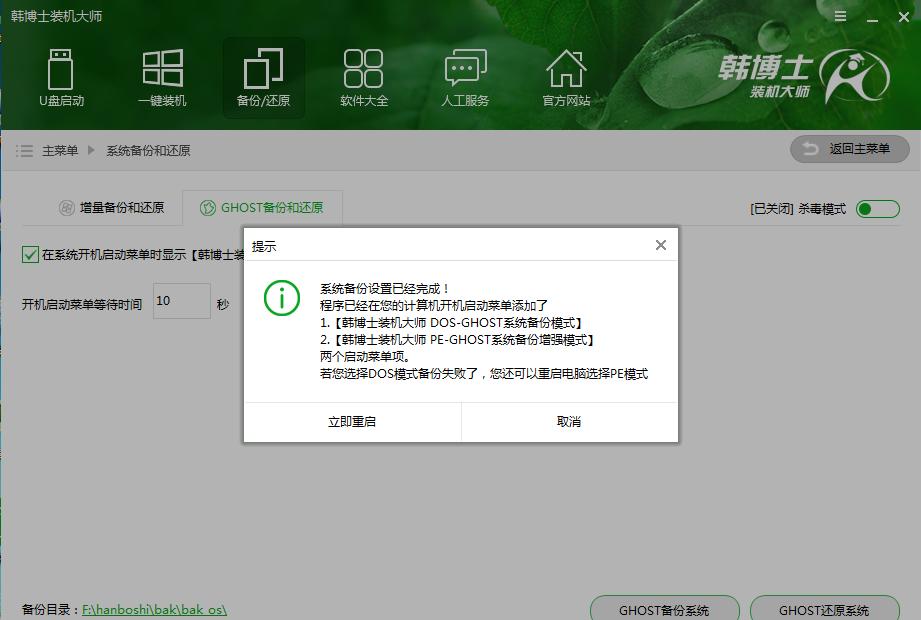Click the PE-GHOST系统备份增强模式 line
The image size is (921, 620).
click(457, 340)
